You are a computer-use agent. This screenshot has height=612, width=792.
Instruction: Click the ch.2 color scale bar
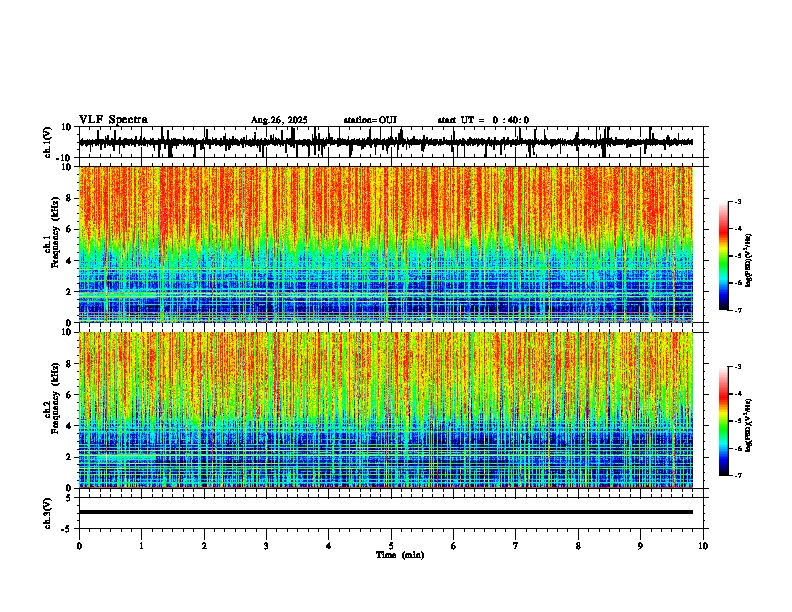click(x=723, y=421)
